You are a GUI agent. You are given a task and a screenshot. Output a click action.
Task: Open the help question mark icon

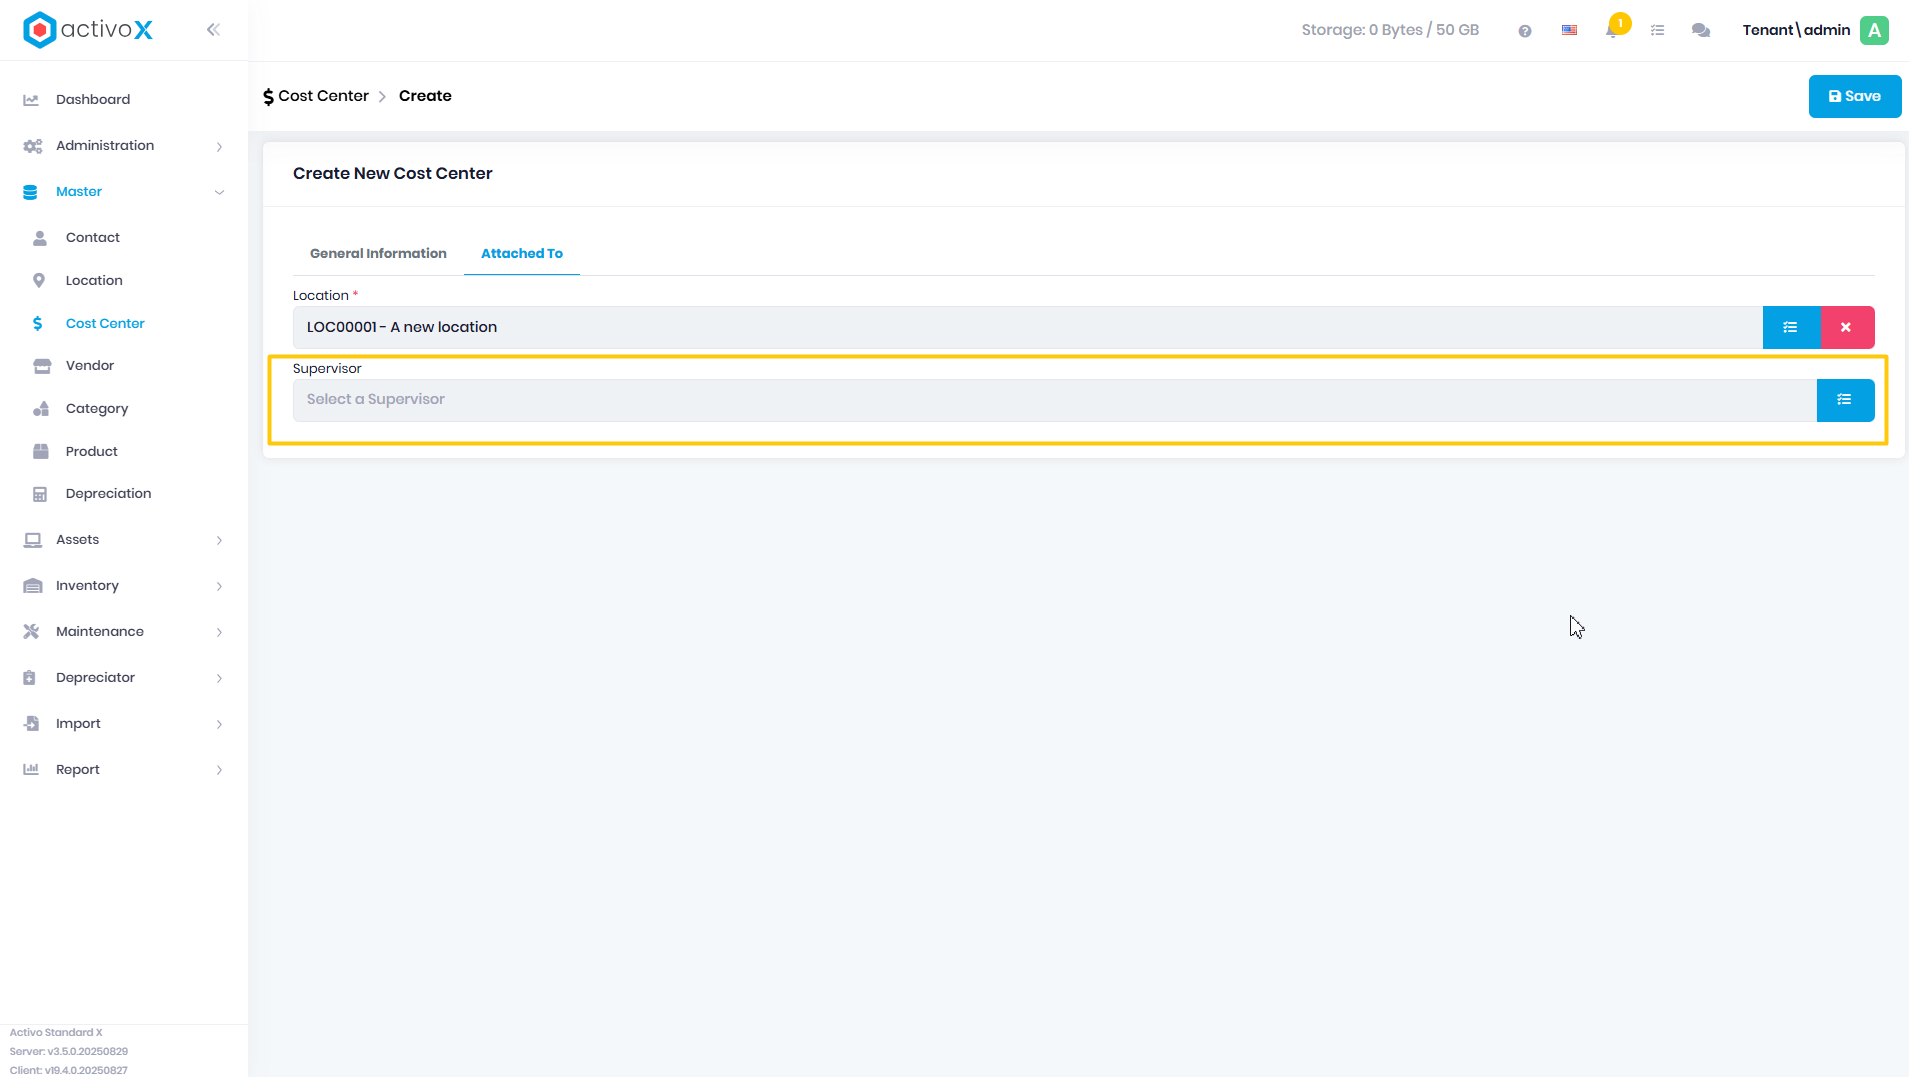pos(1524,31)
